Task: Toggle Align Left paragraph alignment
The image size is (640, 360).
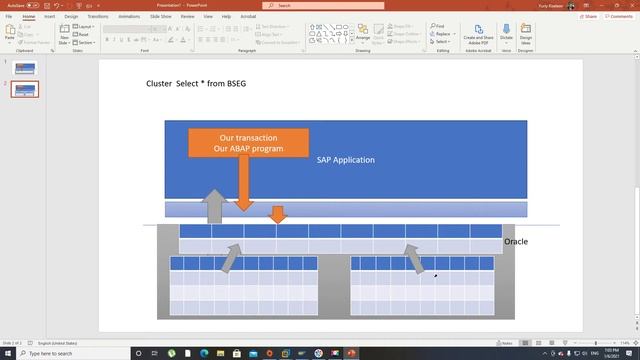Action: coord(200,40)
